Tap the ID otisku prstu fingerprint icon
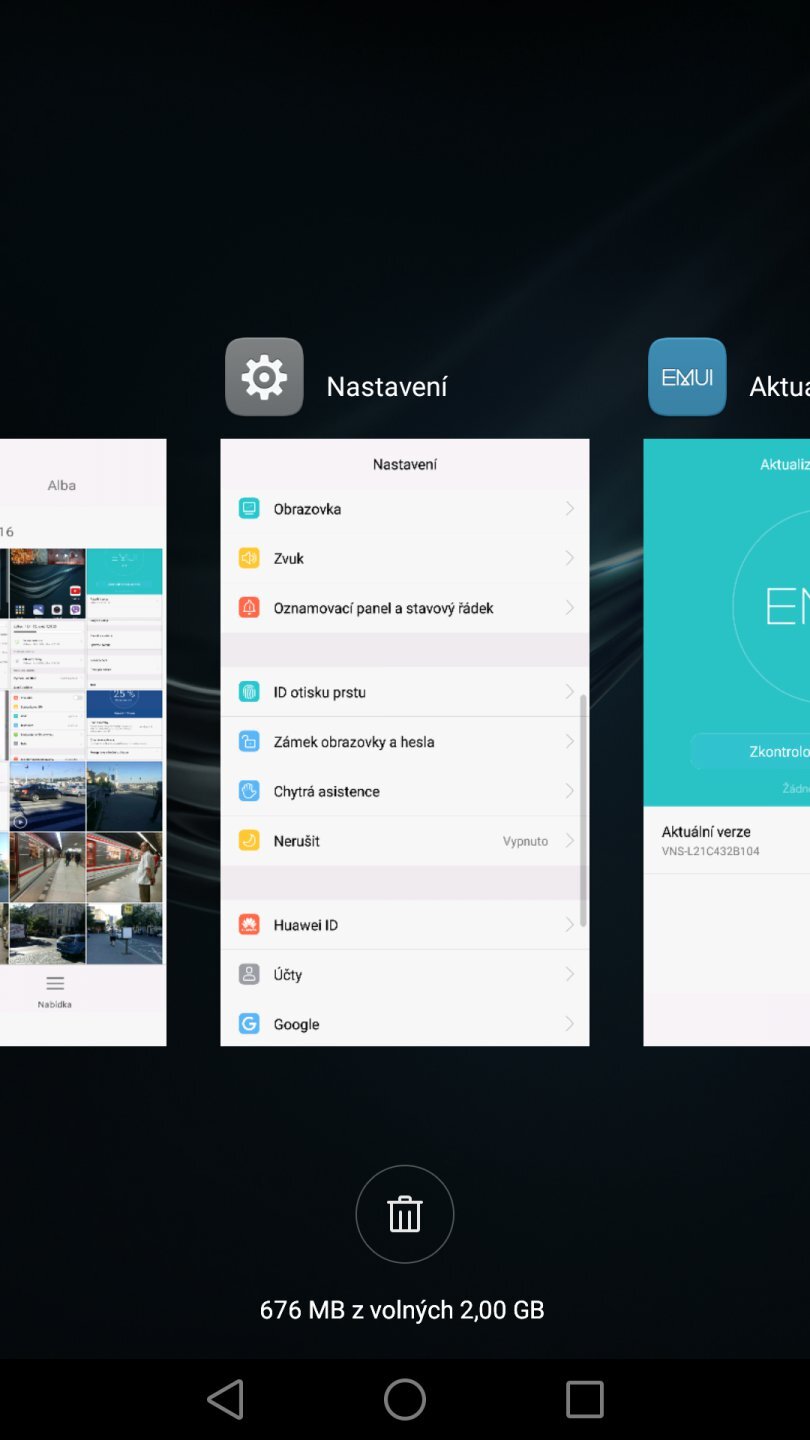Image resolution: width=810 pixels, height=1440 pixels. coord(249,692)
